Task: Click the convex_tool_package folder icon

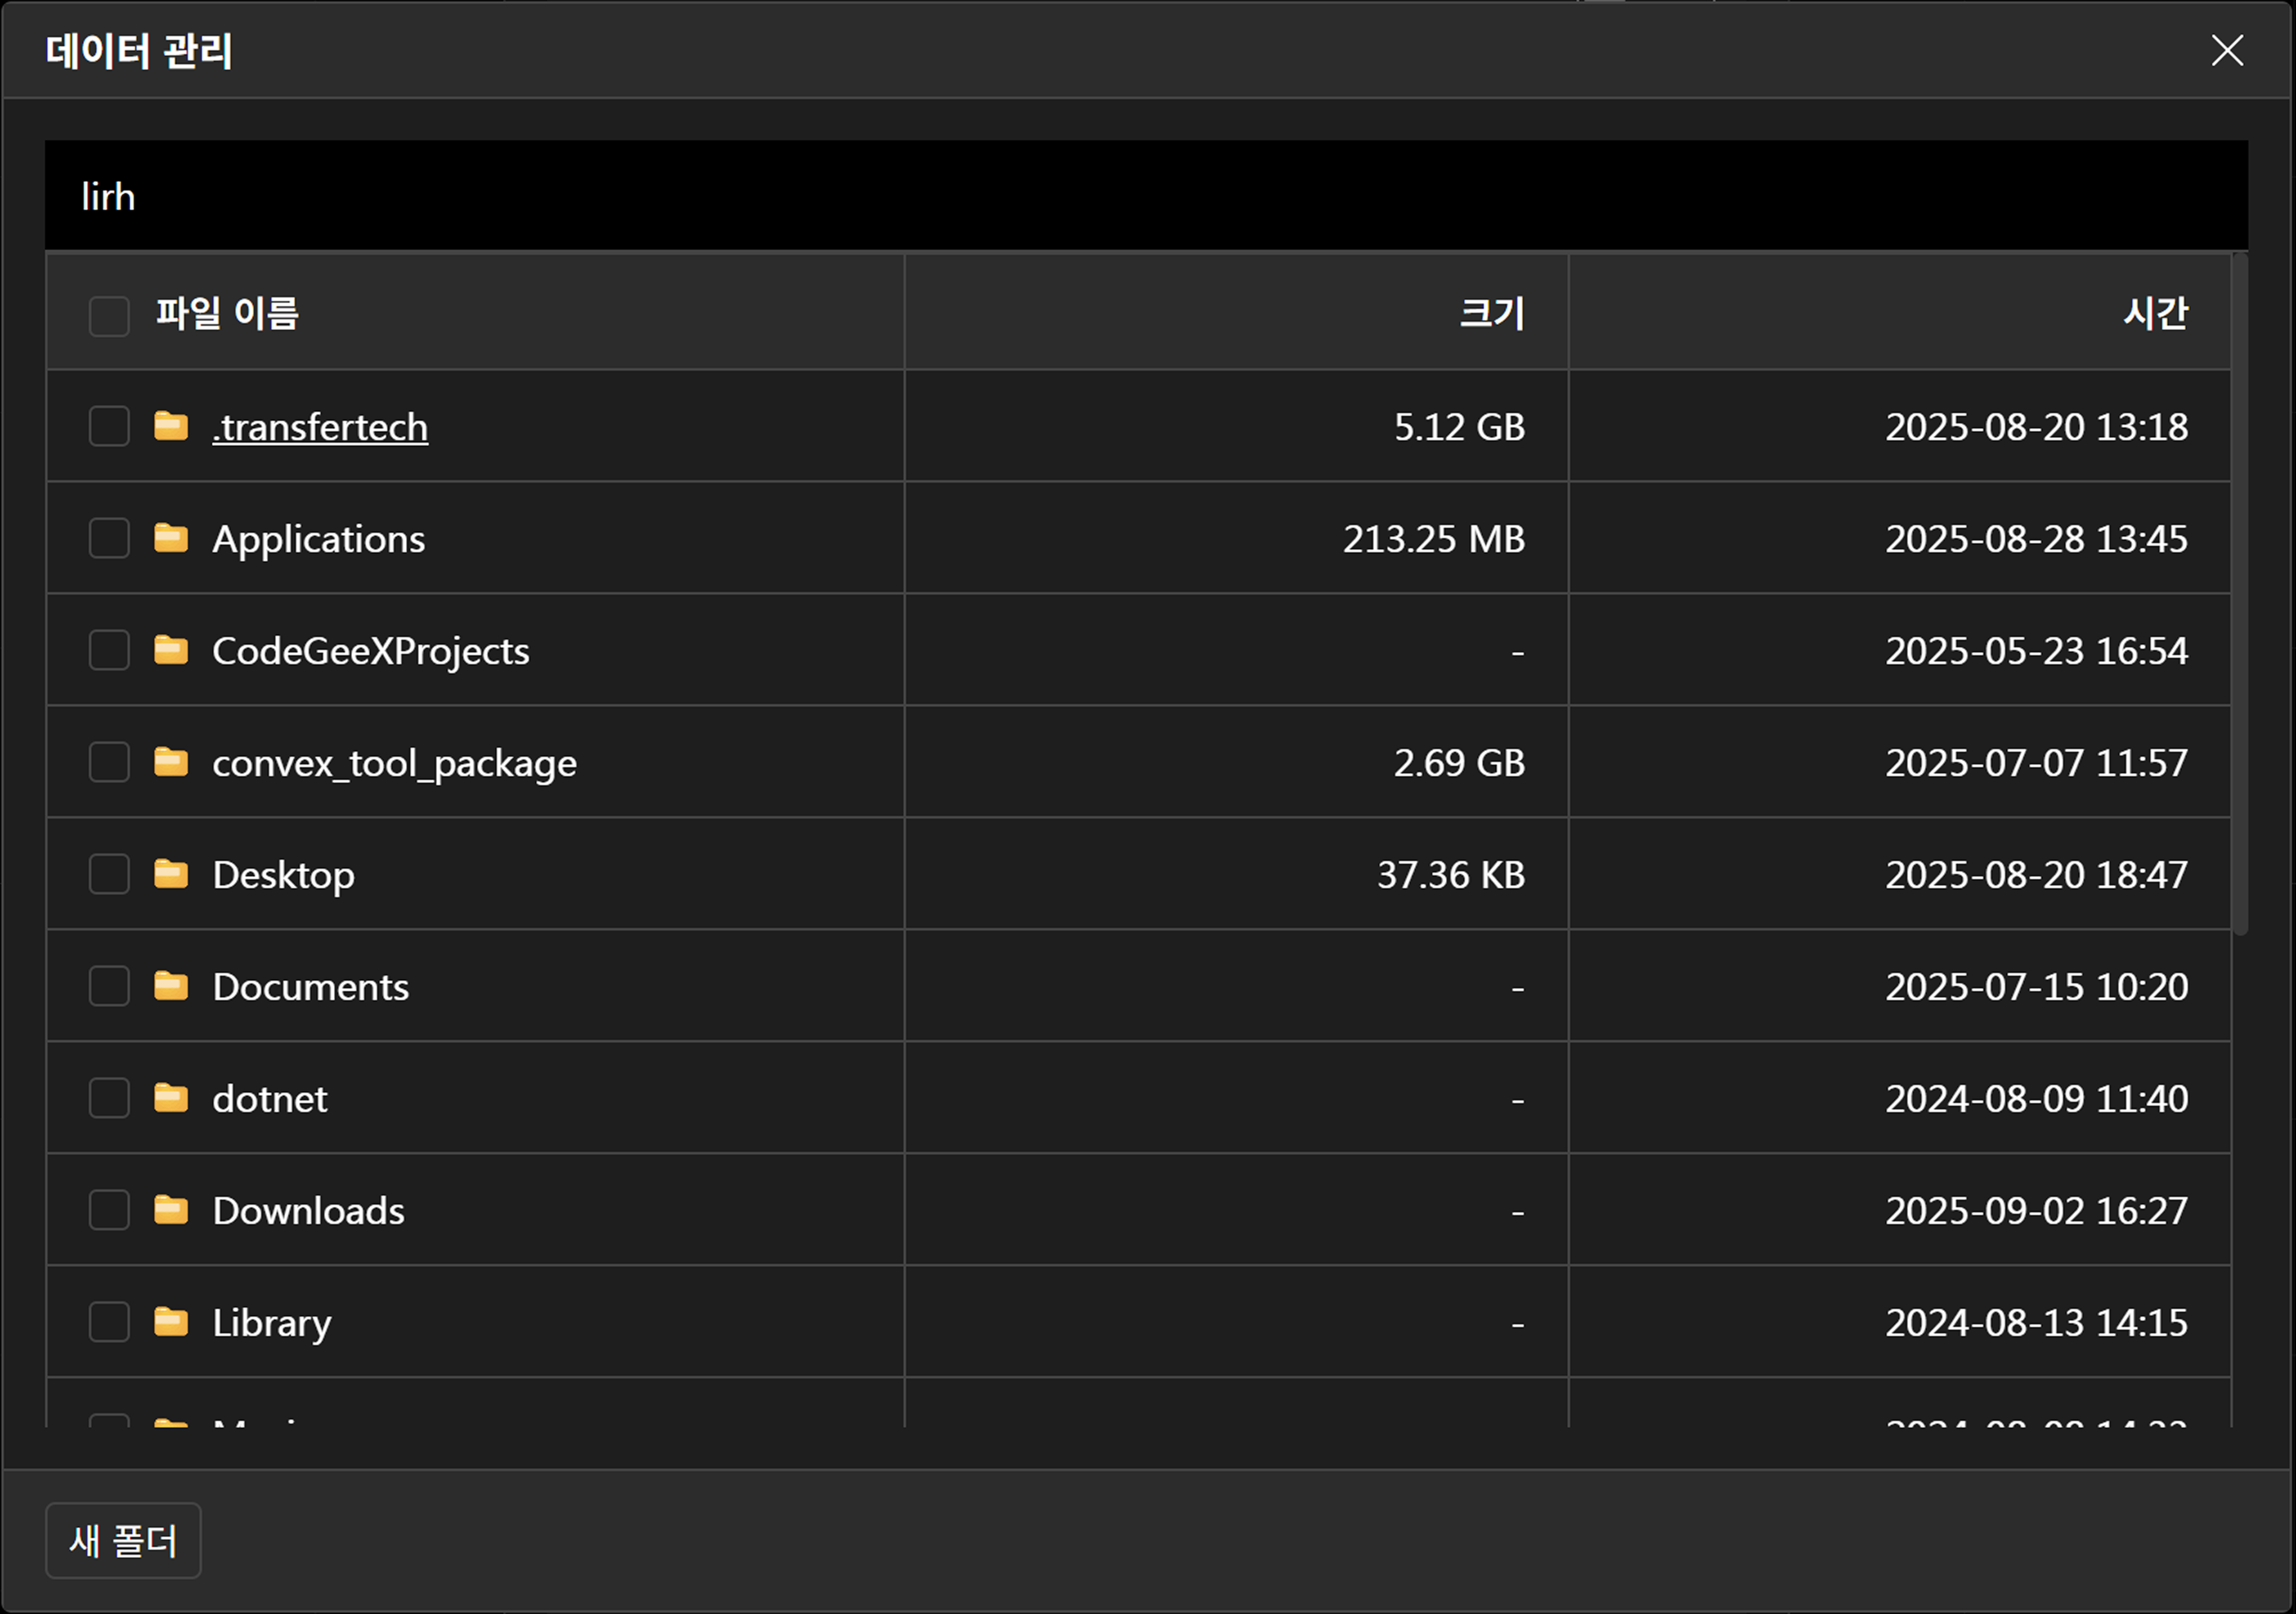Action: tap(171, 762)
